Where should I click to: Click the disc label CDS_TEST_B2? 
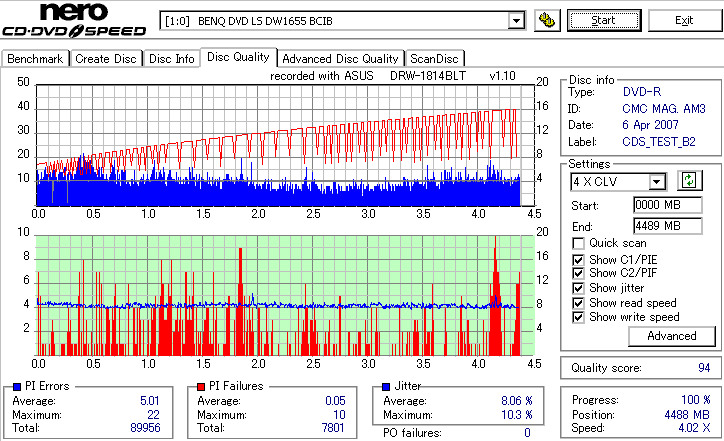(658, 142)
